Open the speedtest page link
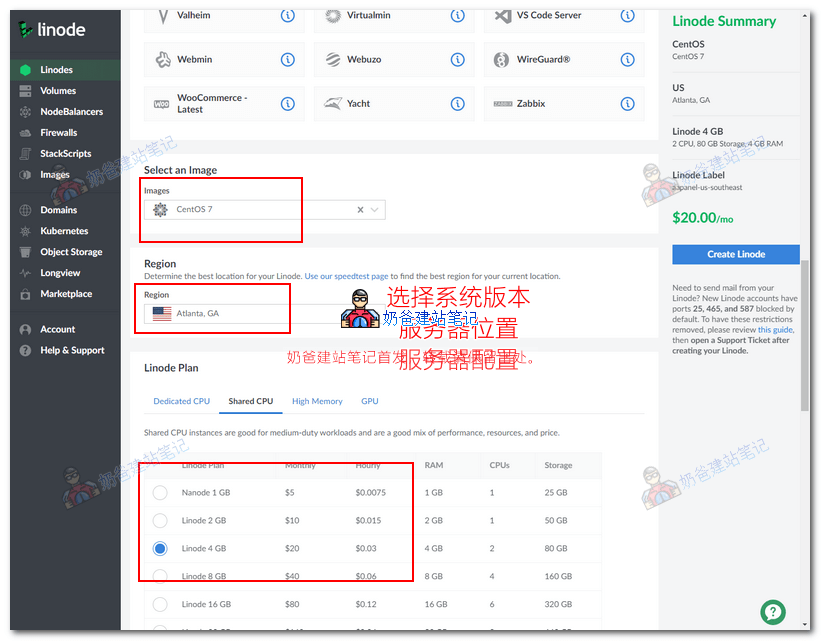The height and width of the screenshot is (641, 821). [346, 276]
